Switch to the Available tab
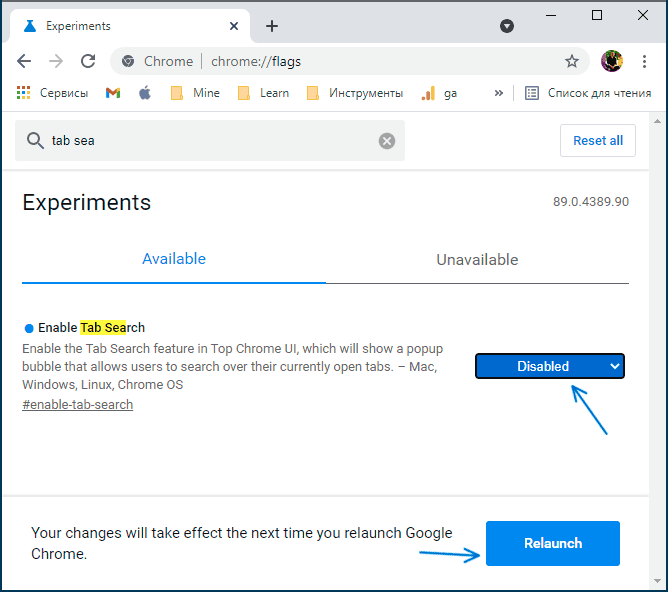Viewport: 668px width, 592px height. coord(174,259)
